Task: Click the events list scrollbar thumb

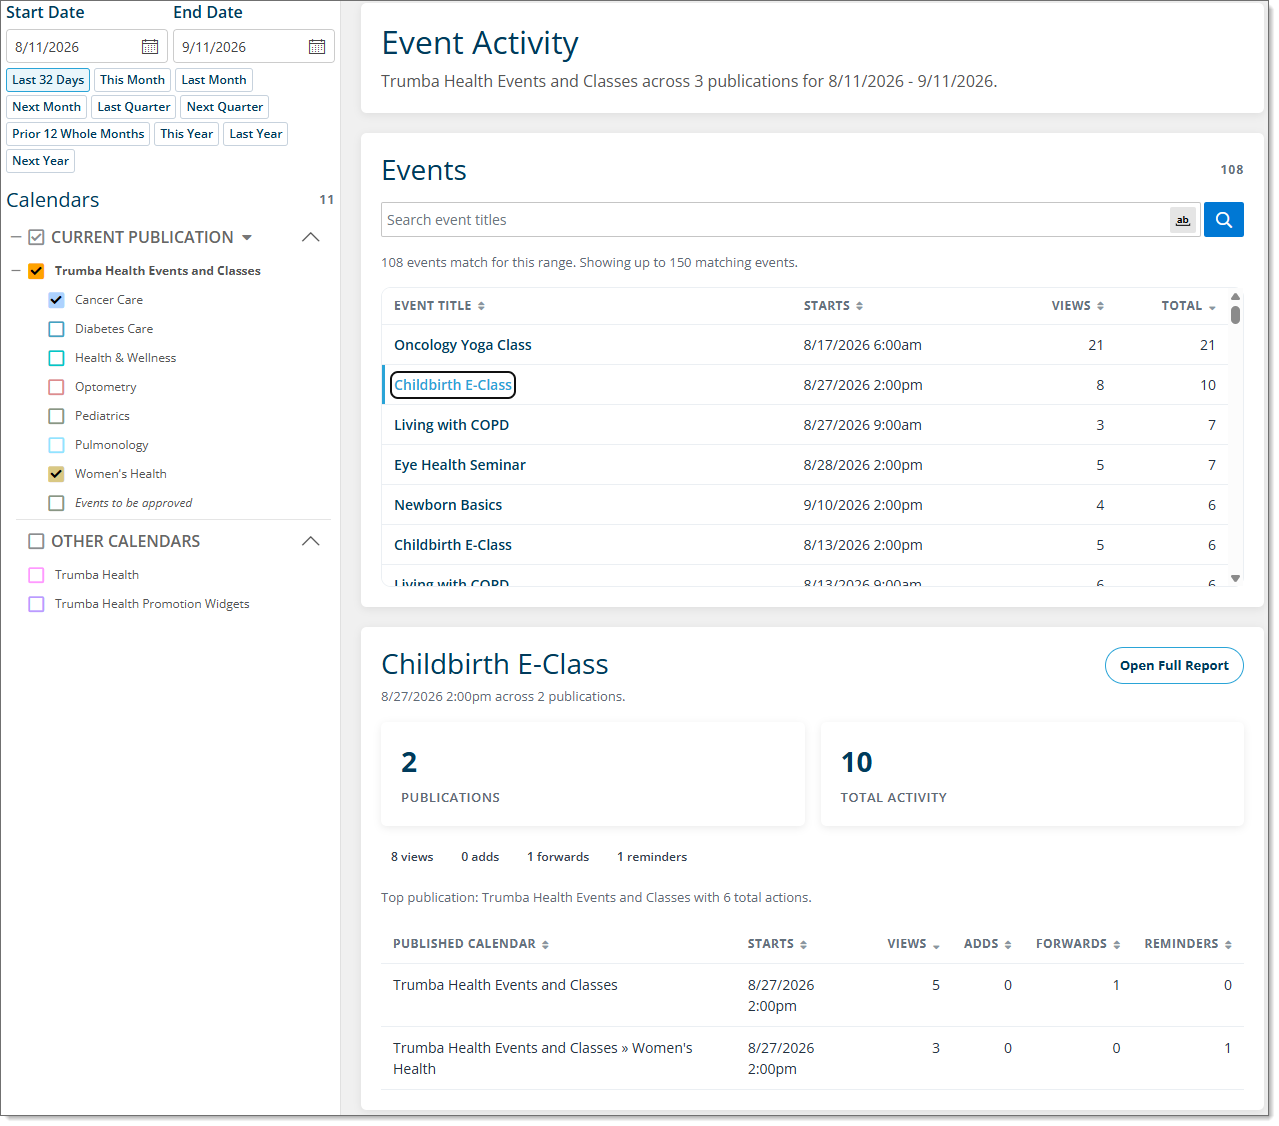Action: pyautogui.click(x=1236, y=314)
